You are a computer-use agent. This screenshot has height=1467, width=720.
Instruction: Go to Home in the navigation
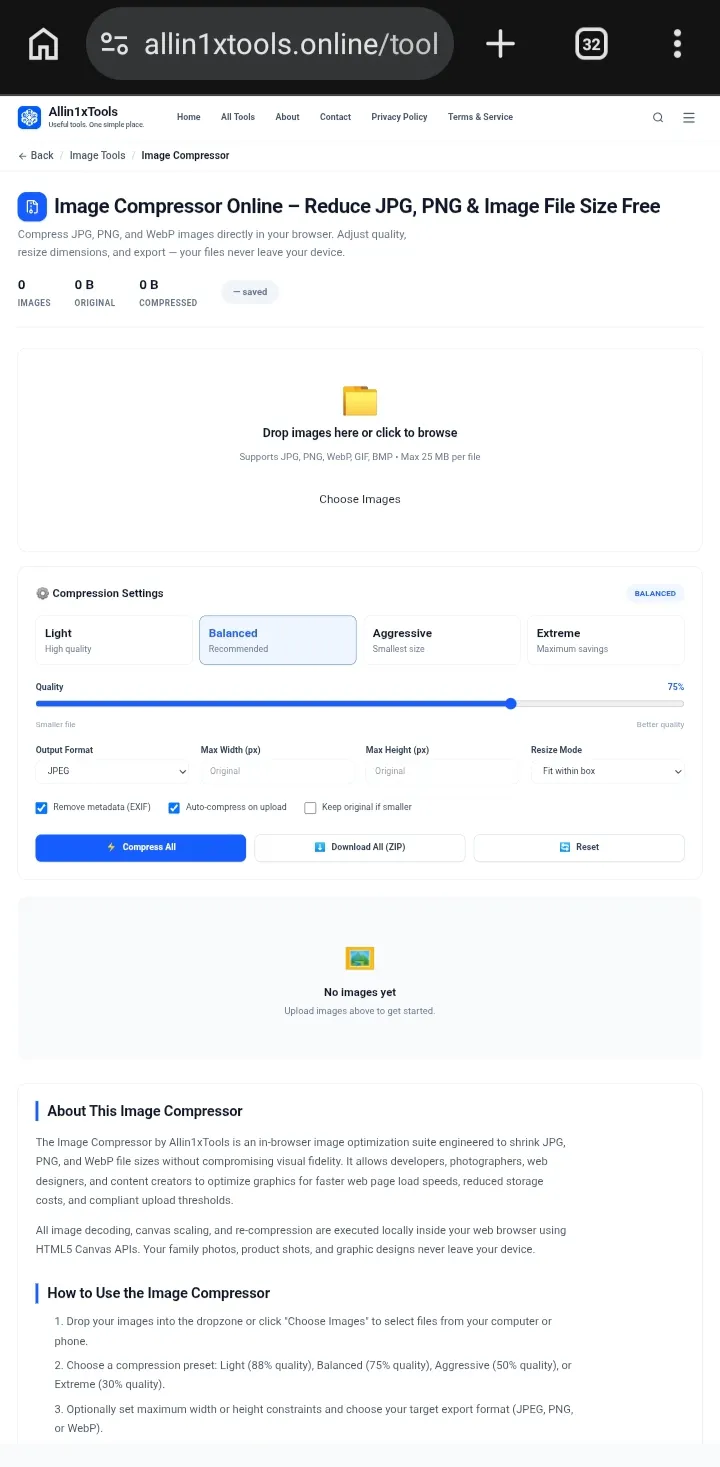click(189, 117)
